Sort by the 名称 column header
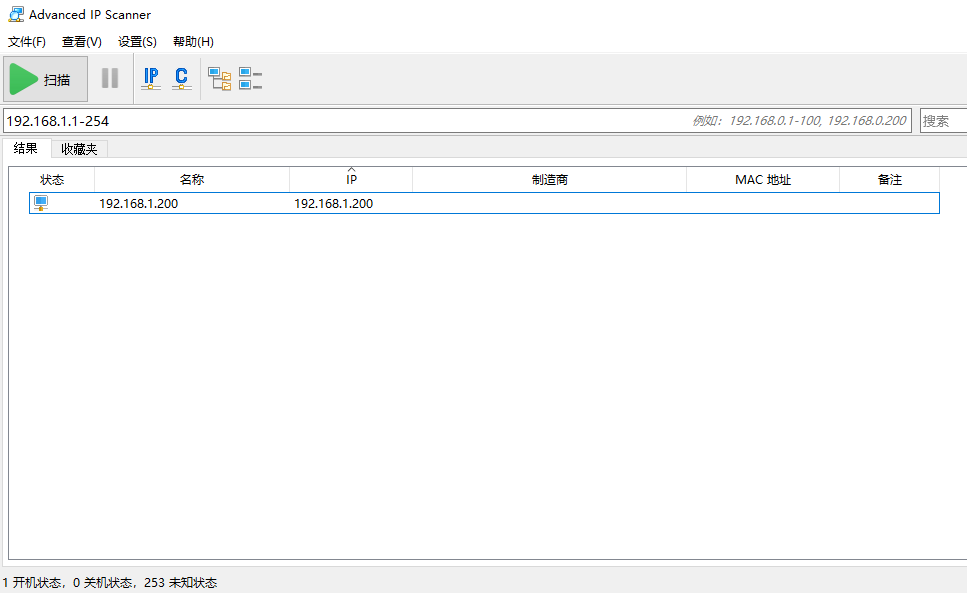Image resolution: width=967 pixels, height=593 pixels. 192,179
